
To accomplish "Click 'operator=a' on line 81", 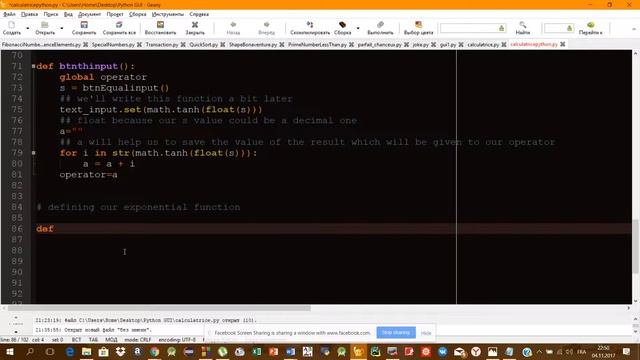I will click(89, 175).
